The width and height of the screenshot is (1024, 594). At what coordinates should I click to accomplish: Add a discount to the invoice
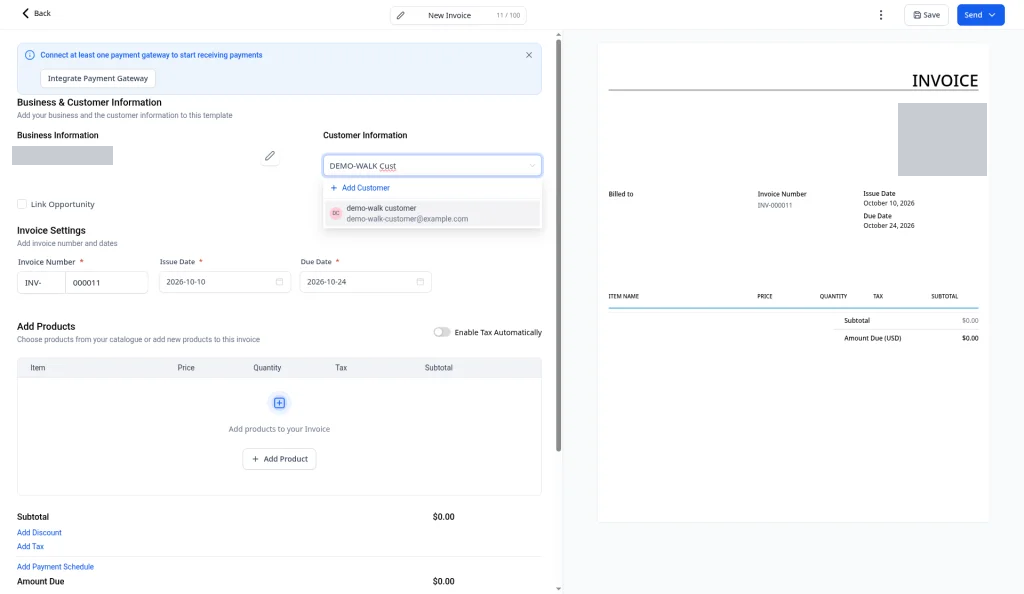tap(39, 533)
